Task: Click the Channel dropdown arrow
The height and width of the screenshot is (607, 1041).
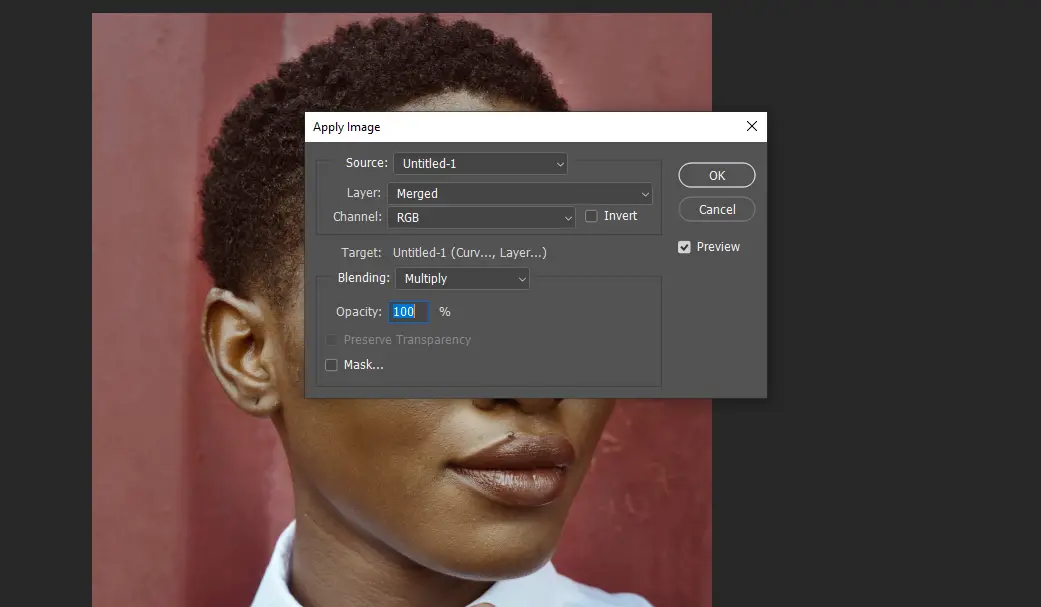Action: tap(568, 217)
